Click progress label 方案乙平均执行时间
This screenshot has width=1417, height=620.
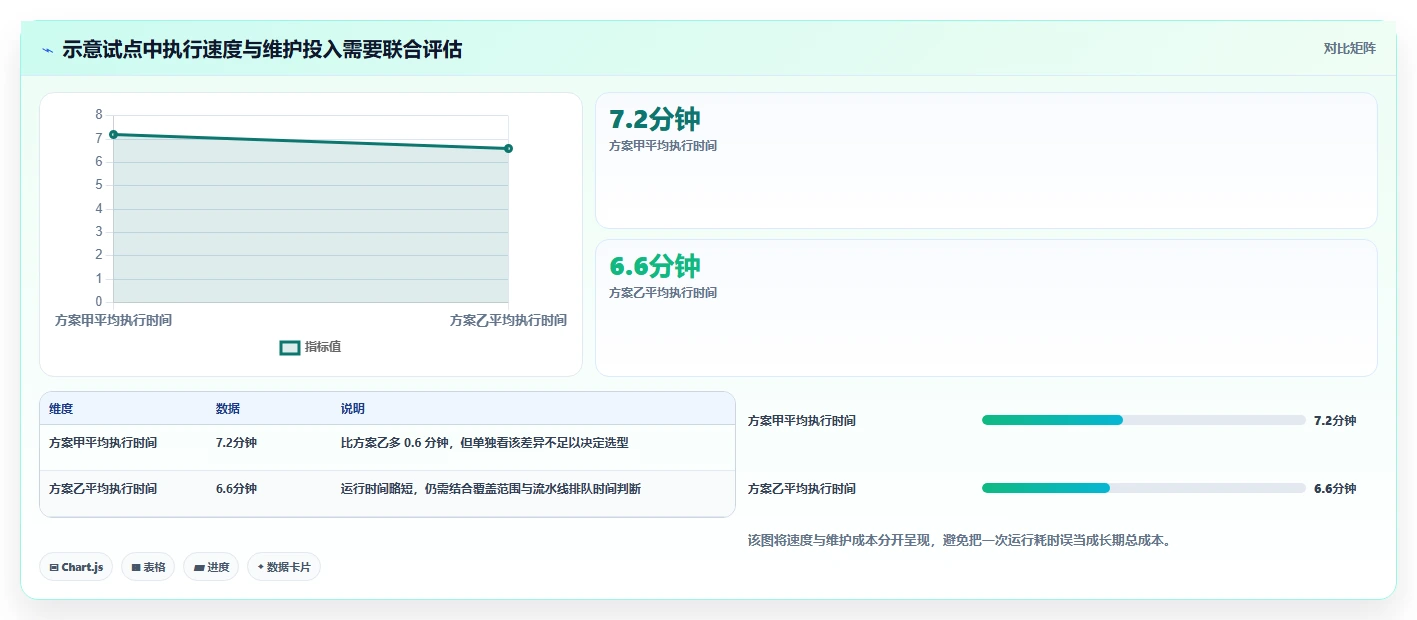click(x=802, y=489)
